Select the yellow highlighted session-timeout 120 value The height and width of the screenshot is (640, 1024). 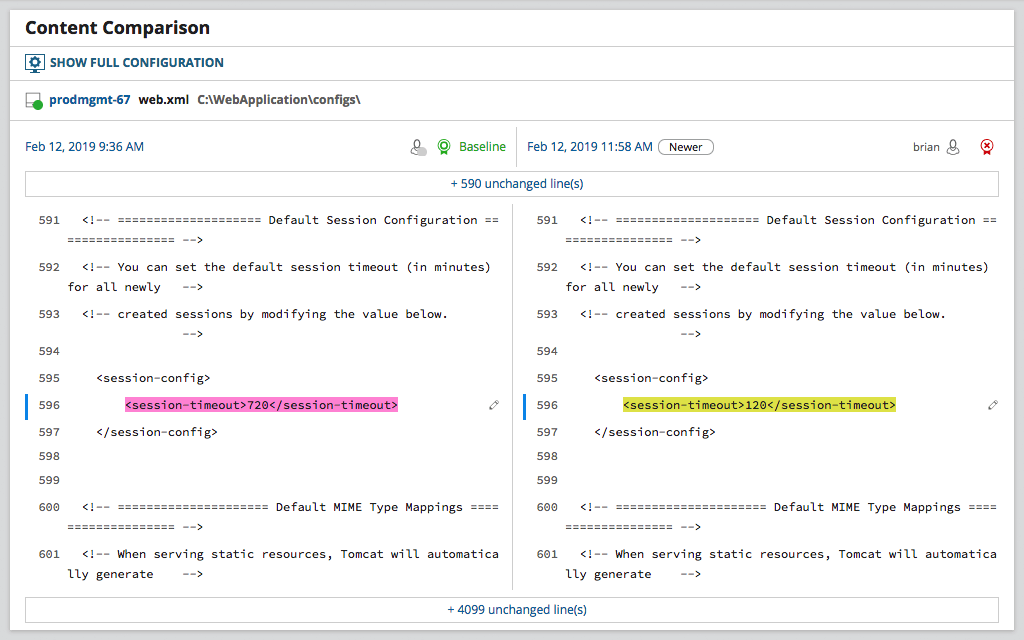(x=760, y=405)
